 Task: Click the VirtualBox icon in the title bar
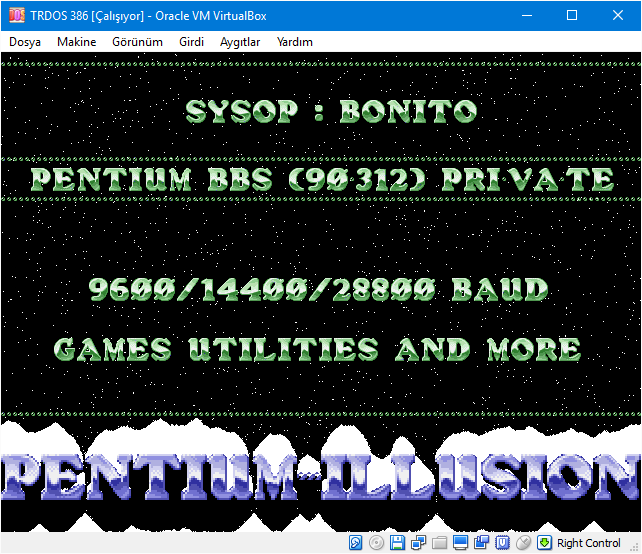point(16,16)
